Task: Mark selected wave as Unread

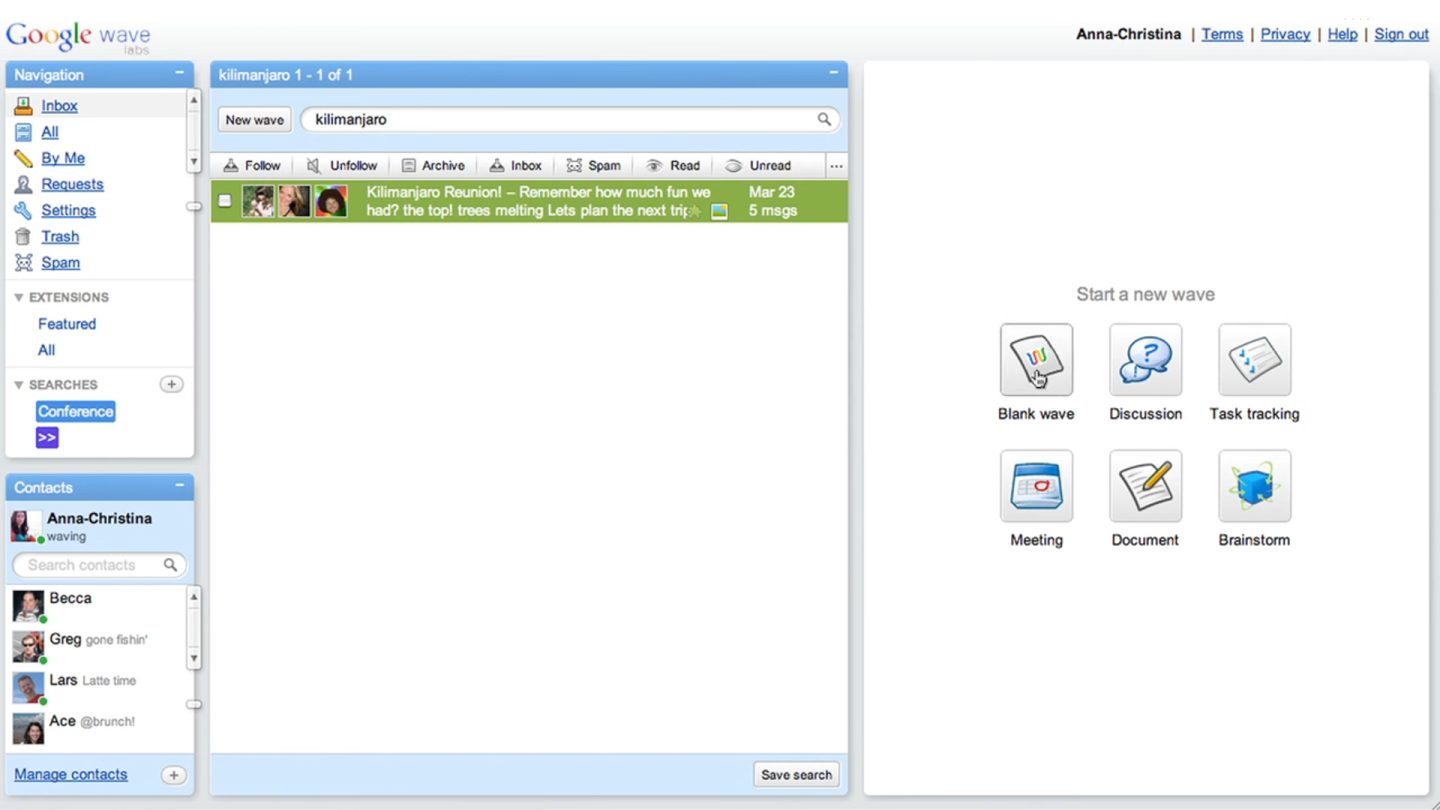Action: click(758, 166)
